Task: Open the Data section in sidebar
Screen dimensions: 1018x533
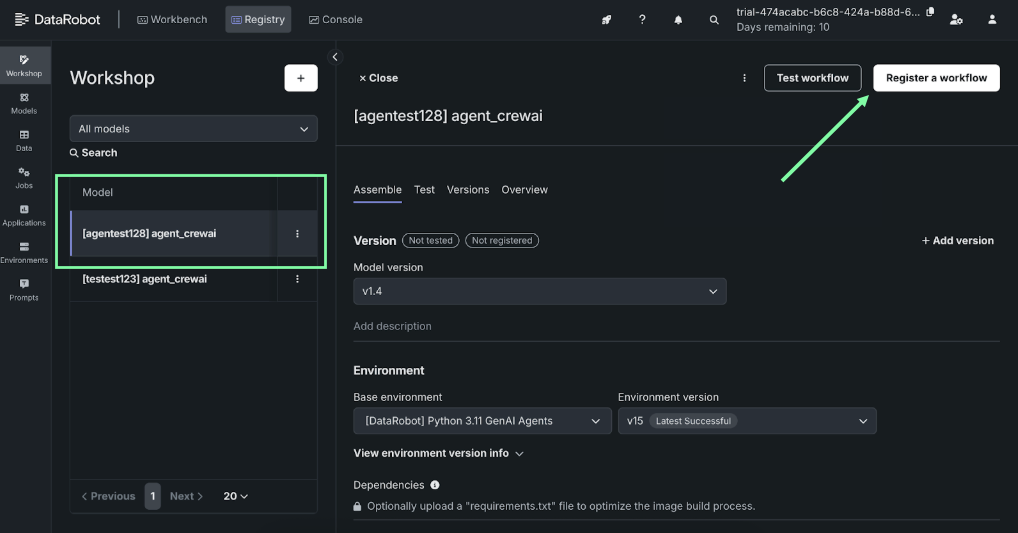Action: (24, 140)
